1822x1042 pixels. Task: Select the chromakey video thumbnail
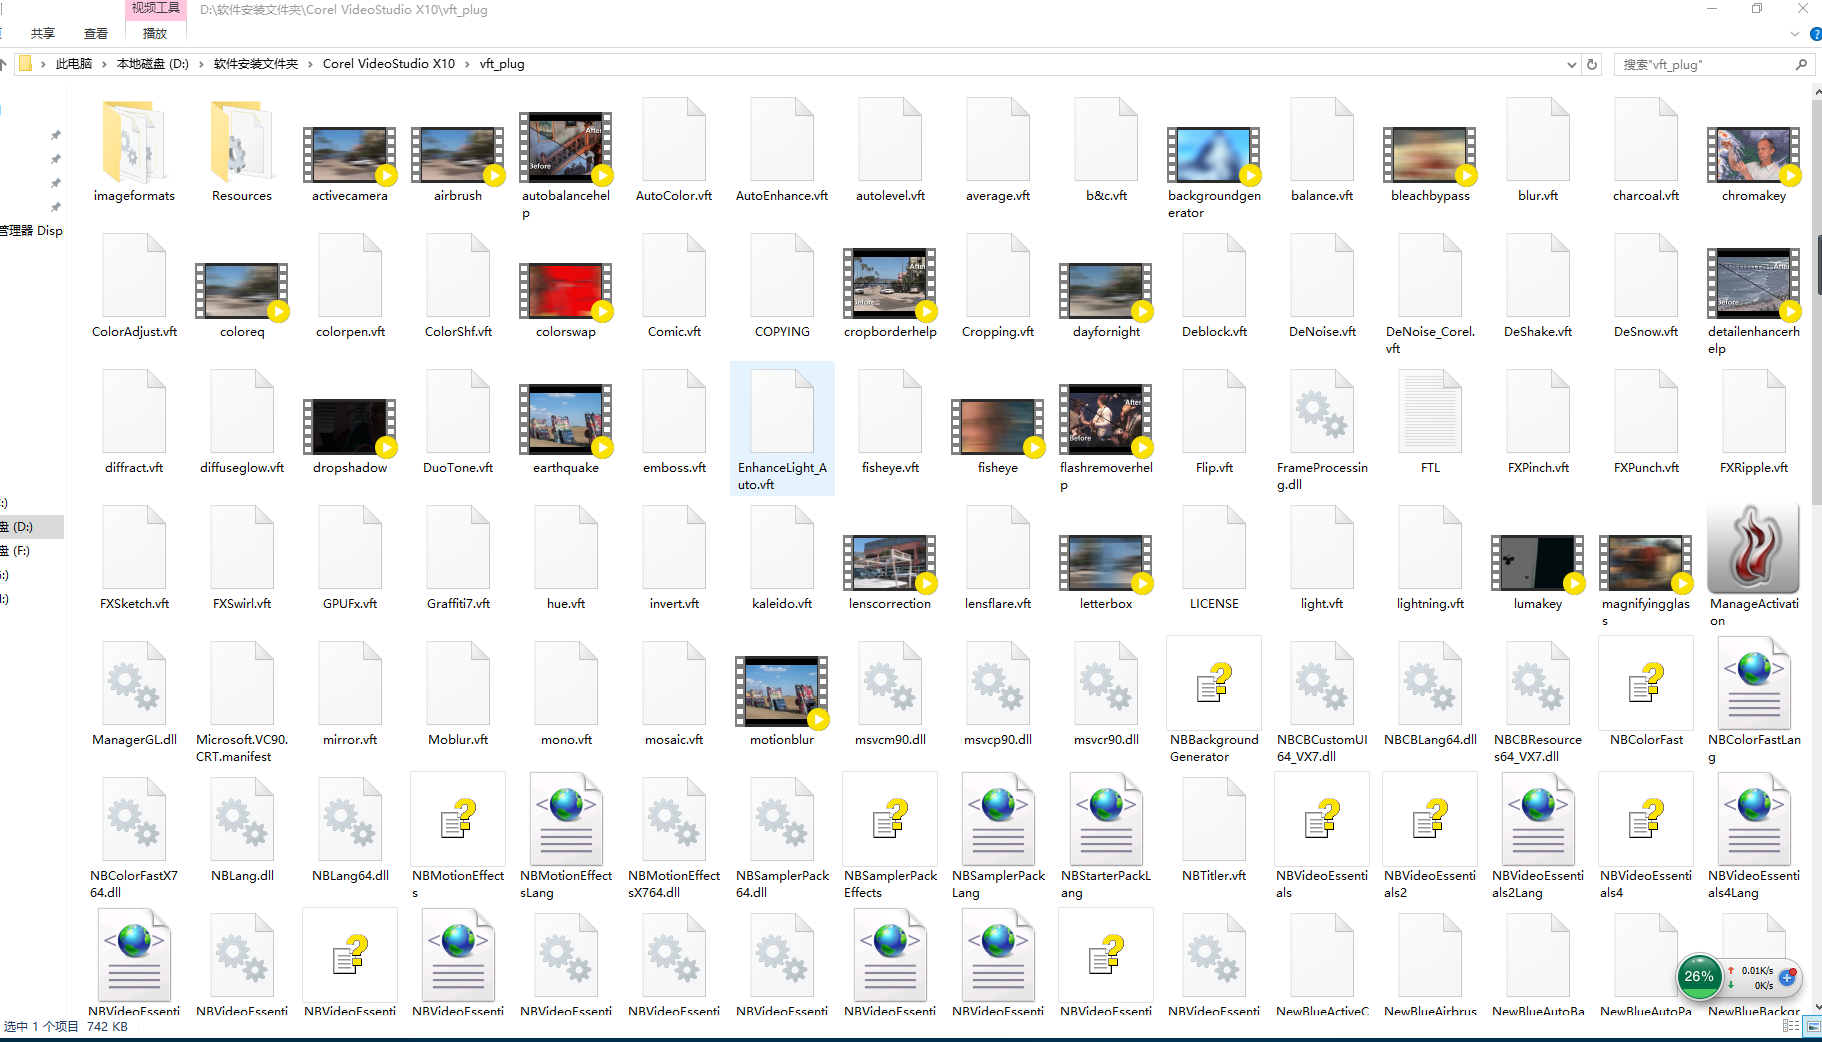pyautogui.click(x=1754, y=155)
